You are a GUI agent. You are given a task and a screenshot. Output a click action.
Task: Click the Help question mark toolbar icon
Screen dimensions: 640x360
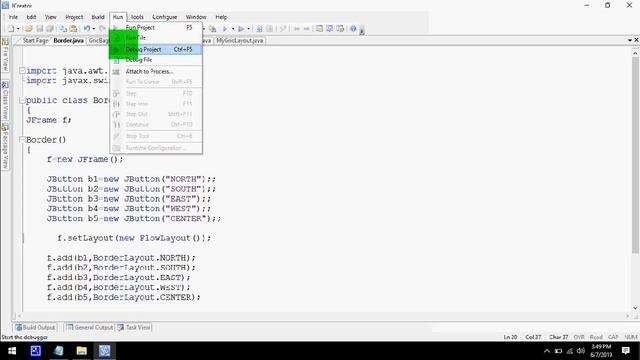[353, 29]
